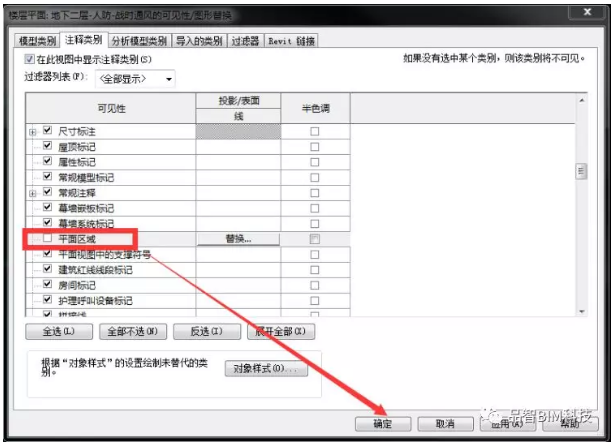This screenshot has height=448, width=616.
Task: Open the 过滤器 tab
Action: pyautogui.click(x=245, y=40)
